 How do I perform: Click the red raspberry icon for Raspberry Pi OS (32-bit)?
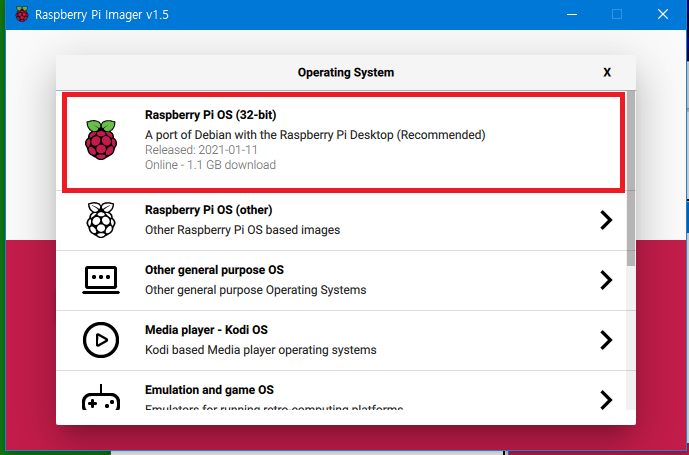pos(101,139)
